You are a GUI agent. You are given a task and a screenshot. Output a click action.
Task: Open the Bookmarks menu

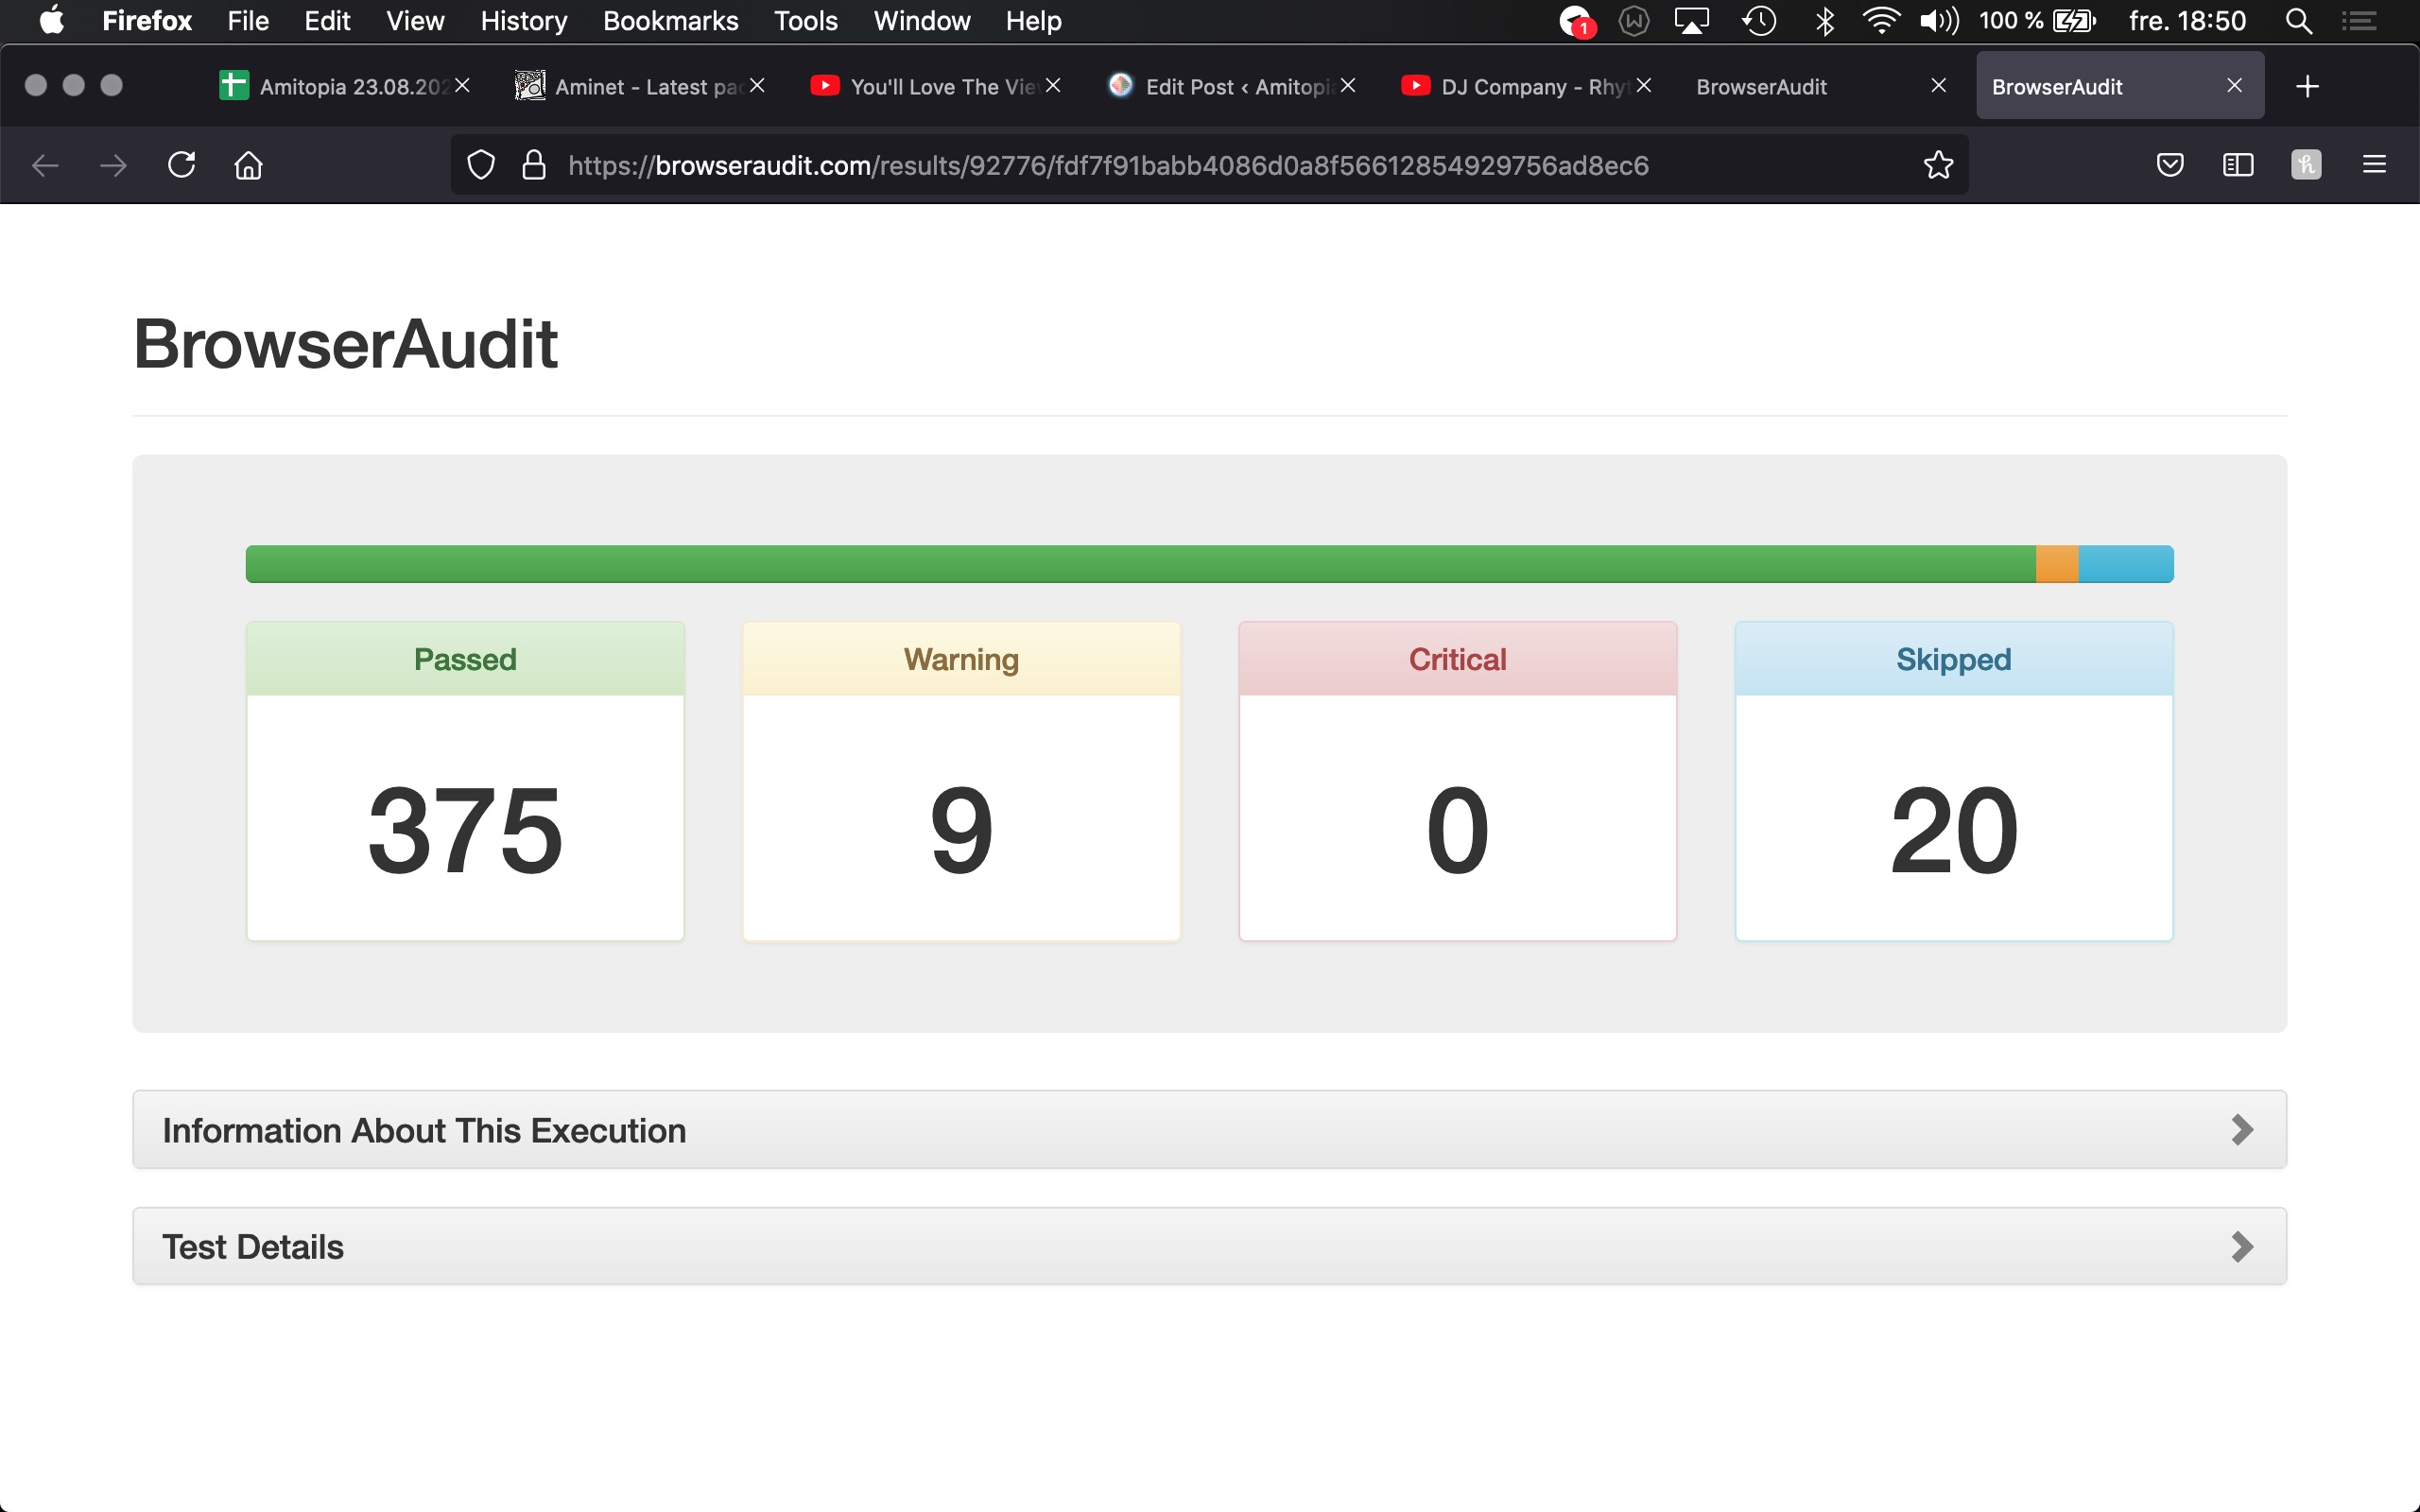[670, 21]
